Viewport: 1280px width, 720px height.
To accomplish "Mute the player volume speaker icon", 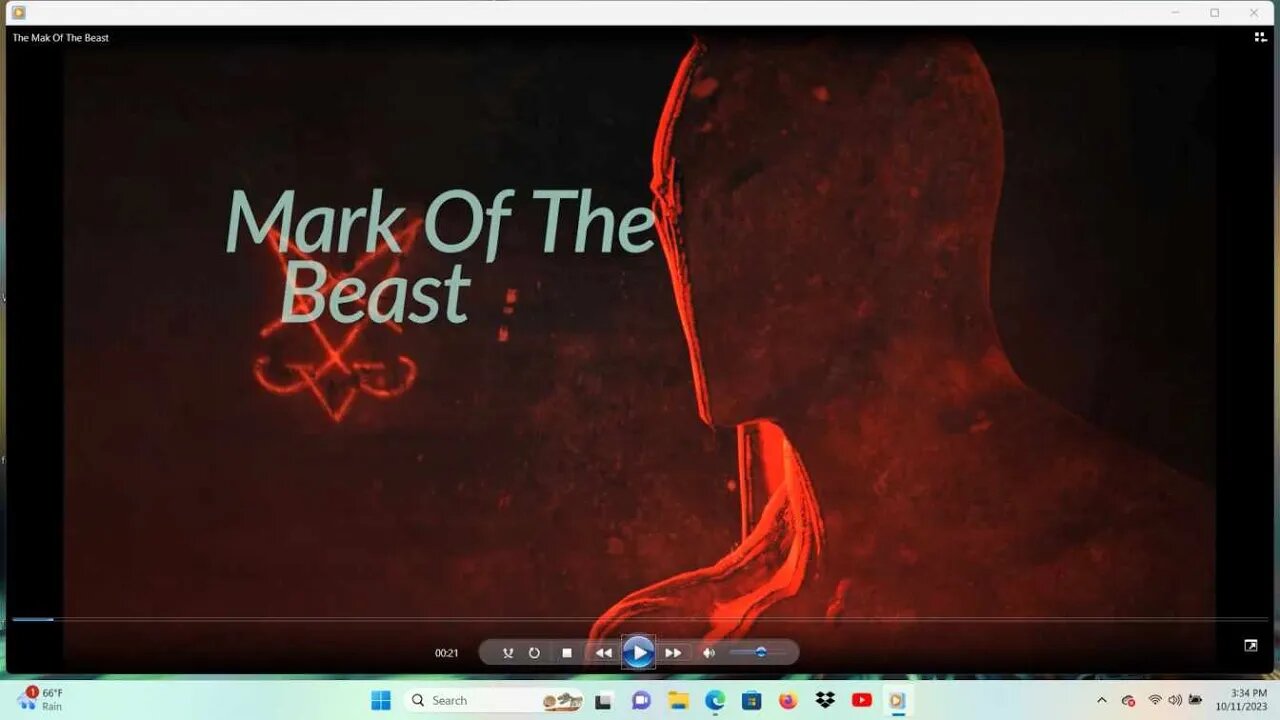I will [x=709, y=653].
